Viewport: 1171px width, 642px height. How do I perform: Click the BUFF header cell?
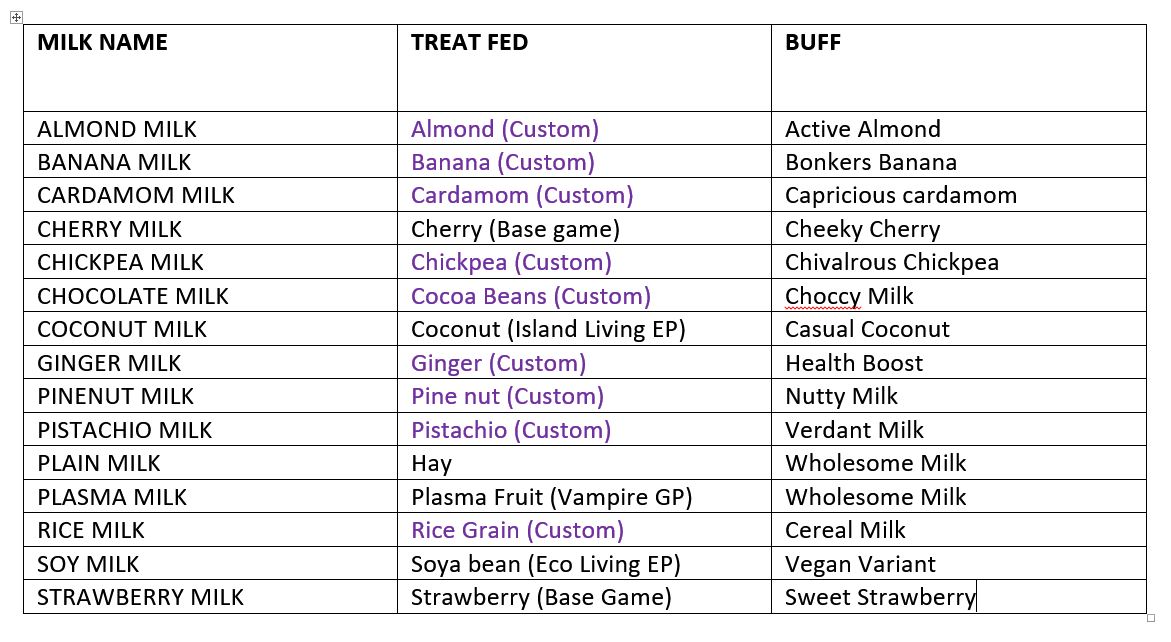(812, 43)
